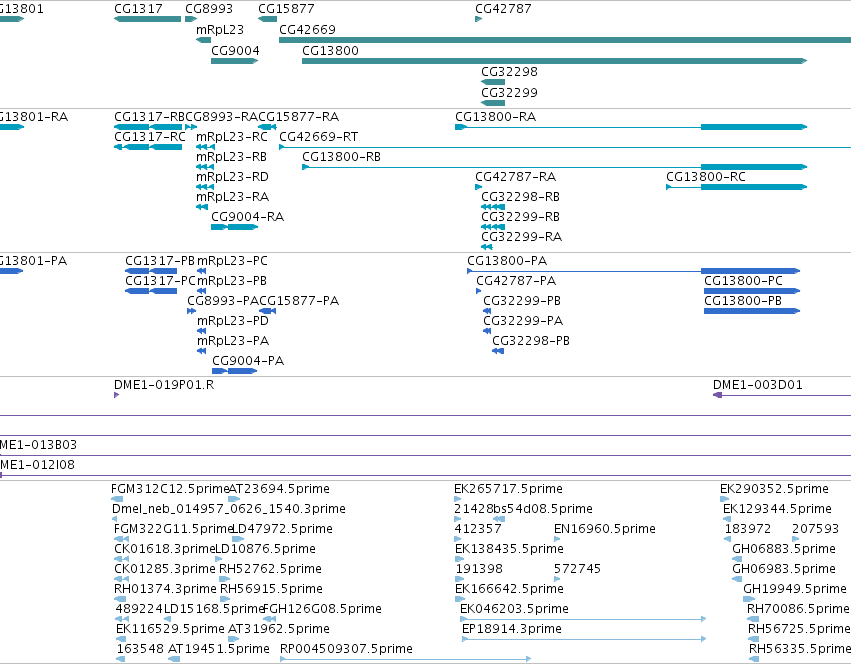Click protein CG13800-PB label
This screenshot has width=851, height=664.
pyautogui.click(x=743, y=301)
